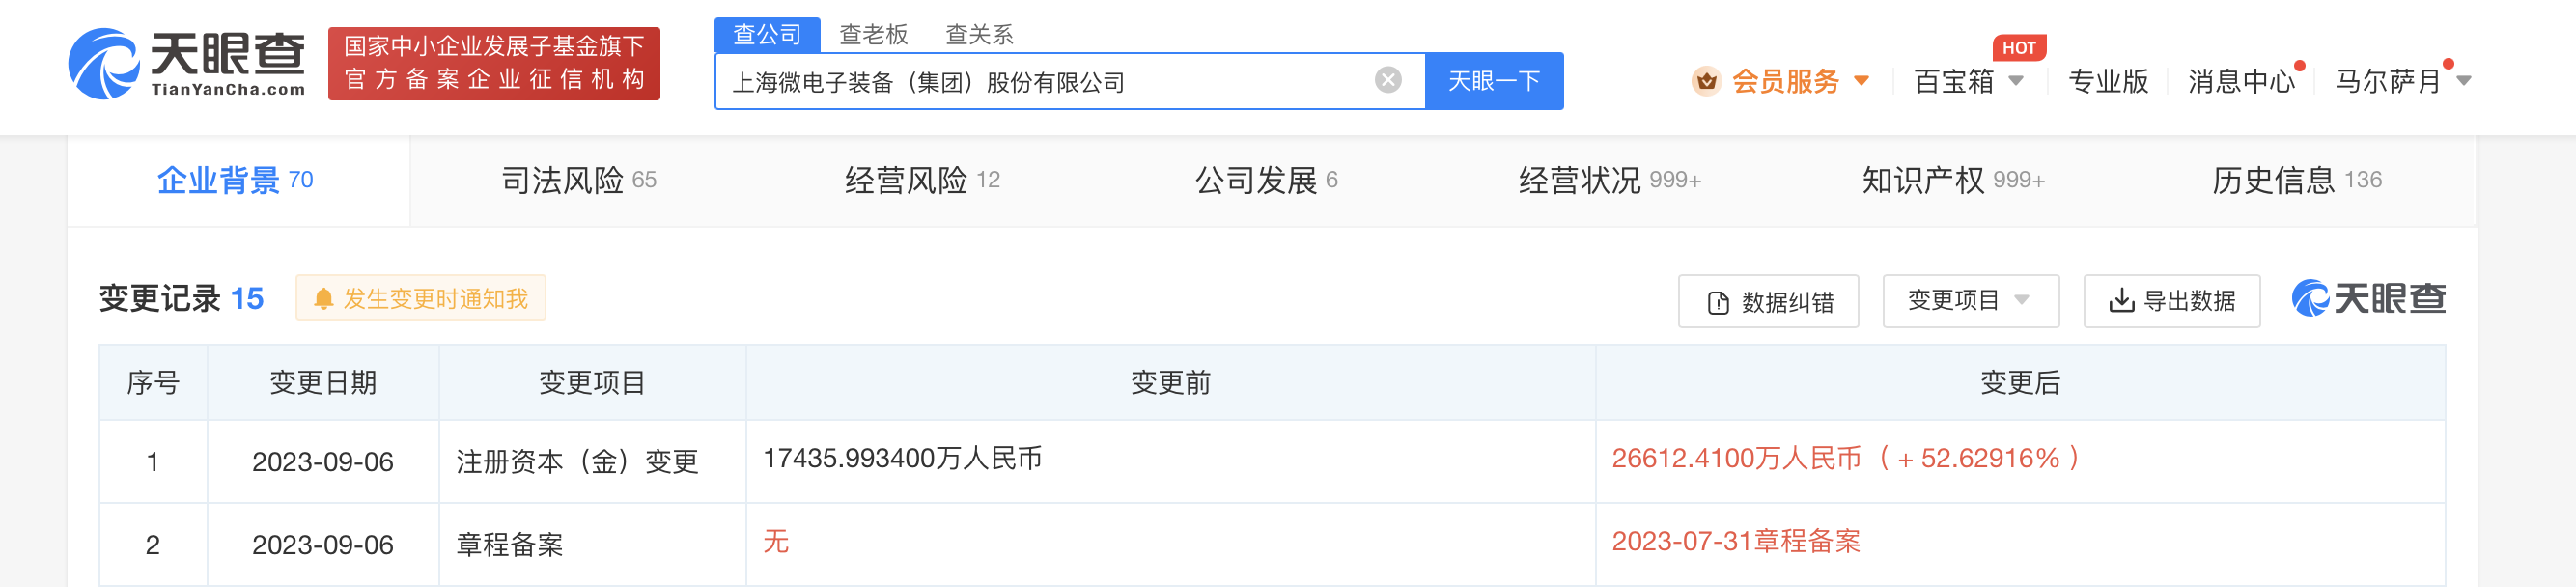This screenshot has width=2576, height=587.
Task: Switch to the 查老板 search tab
Action: [873, 35]
